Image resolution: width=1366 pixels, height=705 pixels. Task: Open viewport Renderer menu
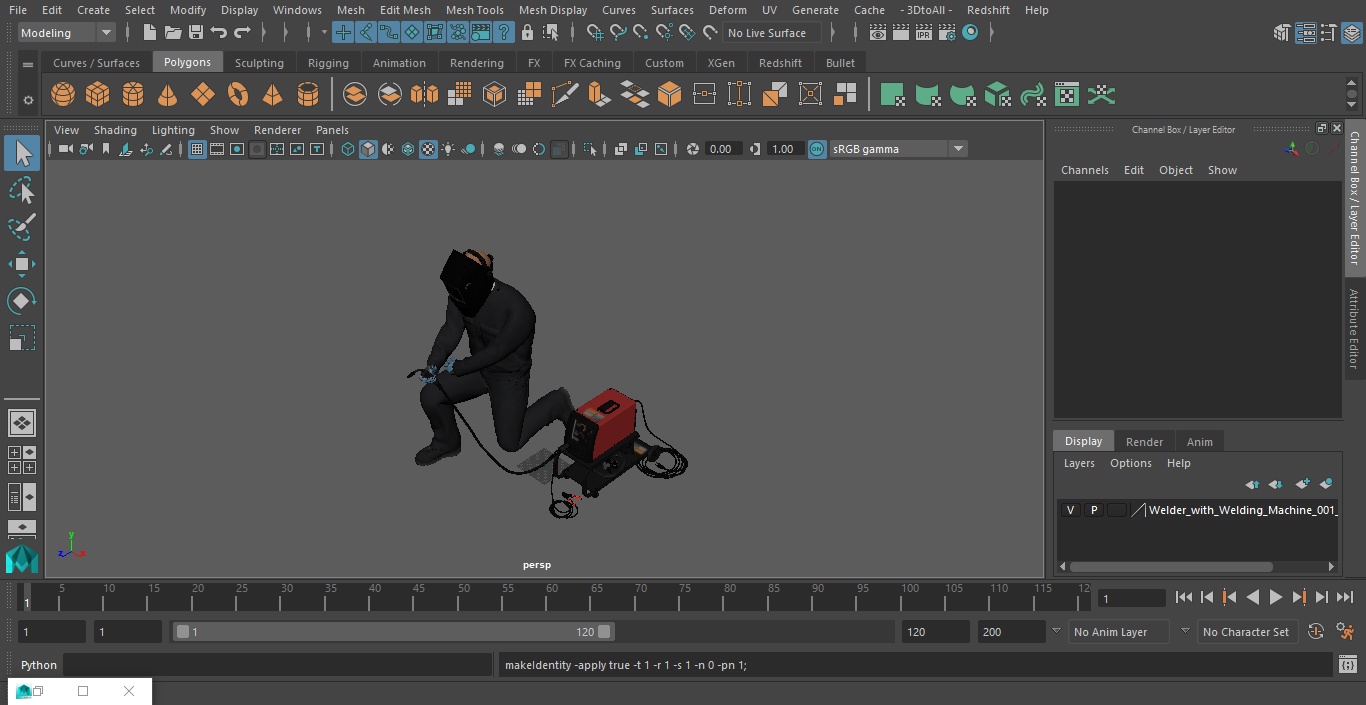coord(277,130)
